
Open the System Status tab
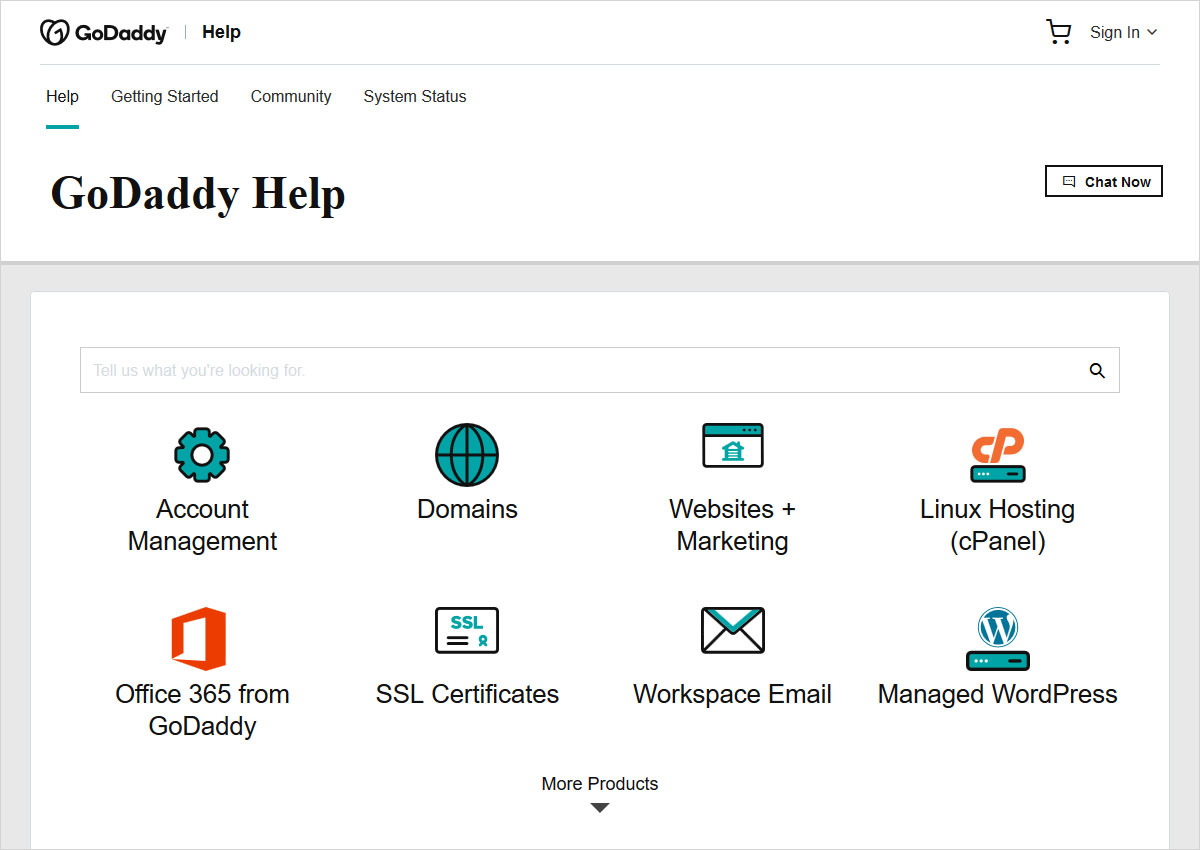point(415,96)
